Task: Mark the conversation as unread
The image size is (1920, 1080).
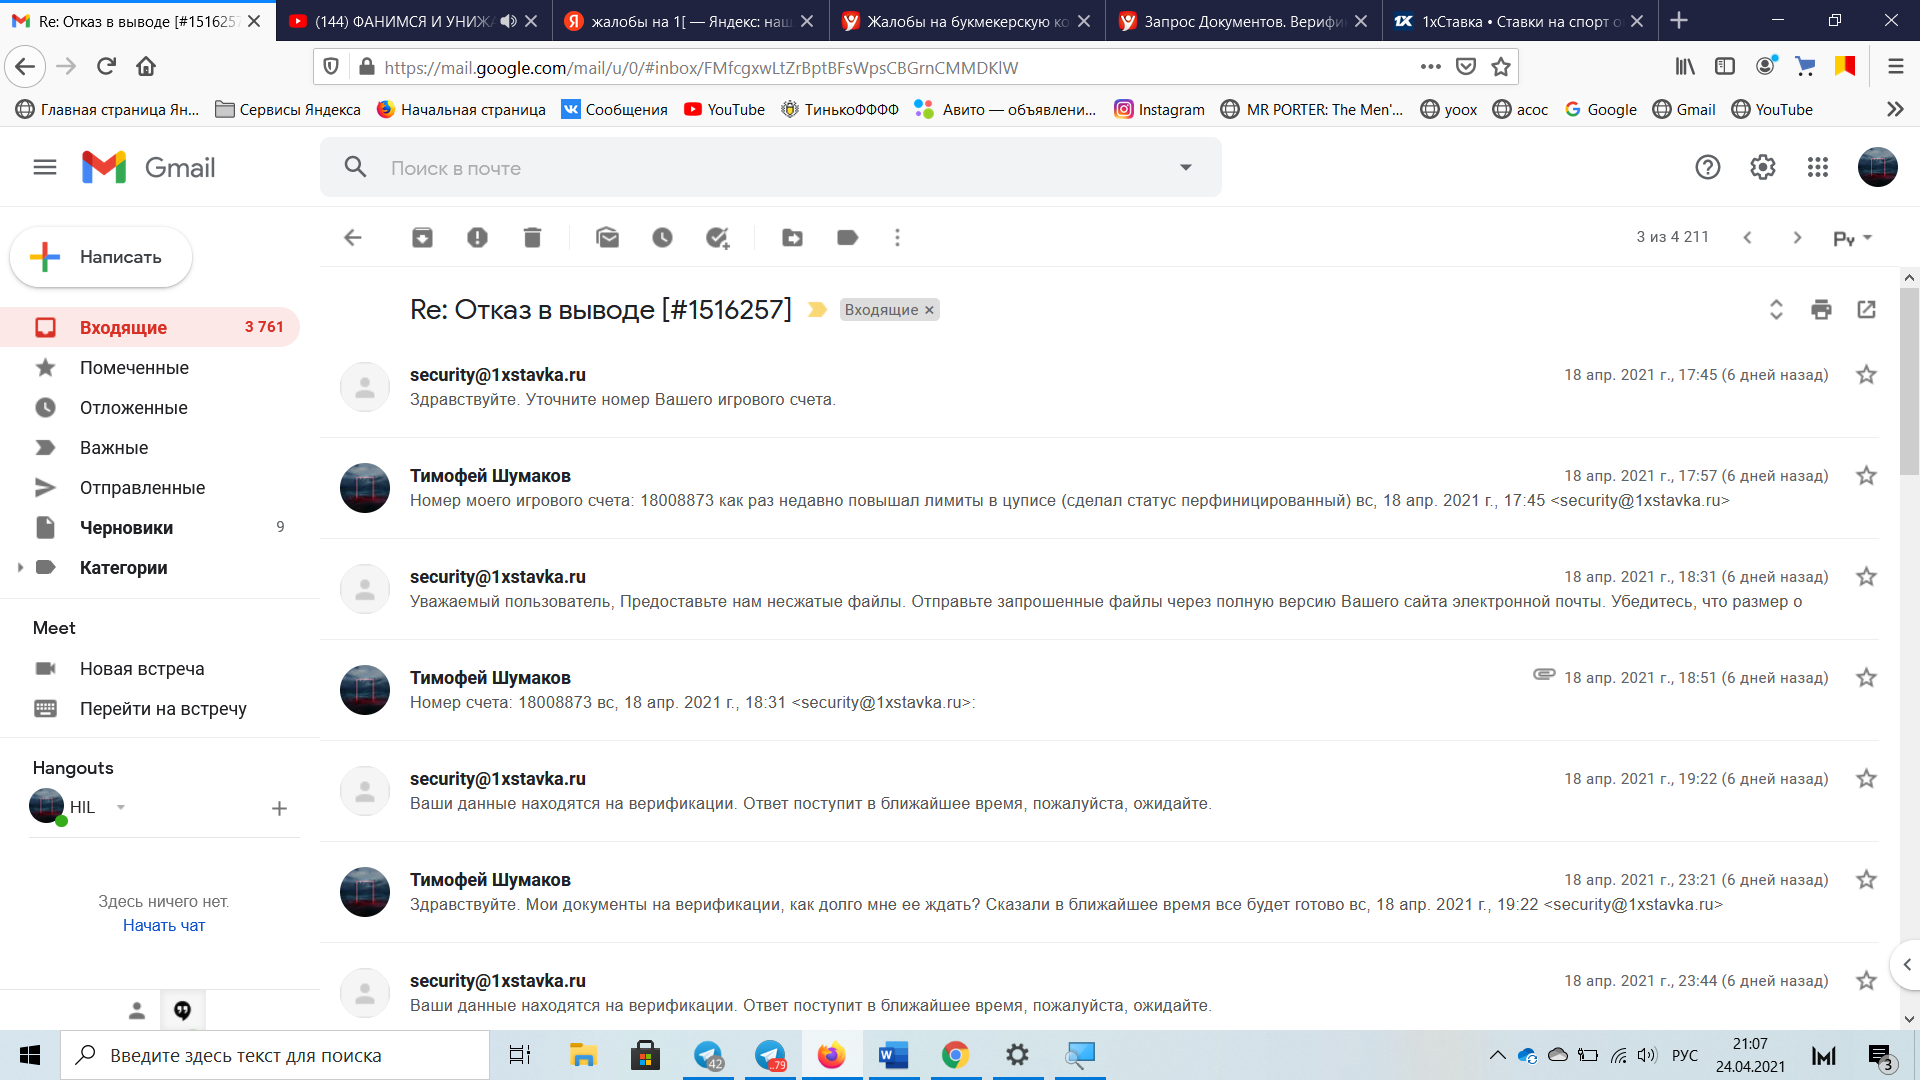Action: 607,238
